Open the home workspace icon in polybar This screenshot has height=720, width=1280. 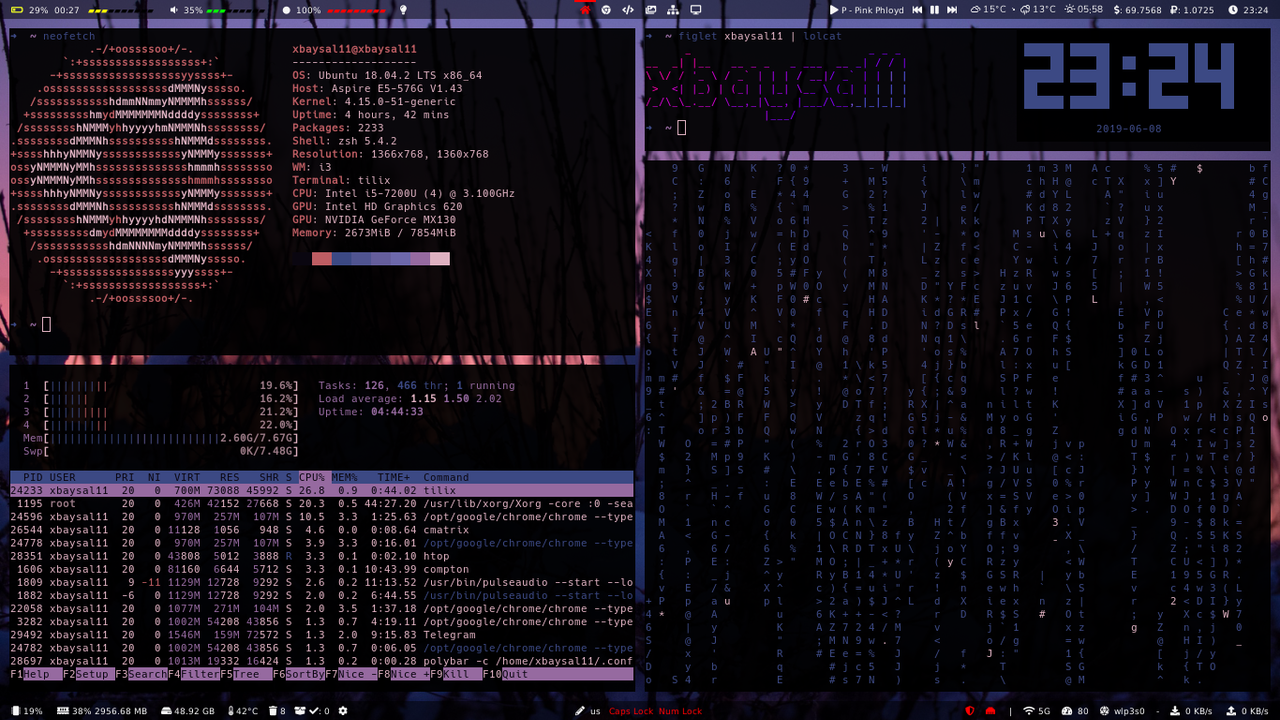(585, 9)
